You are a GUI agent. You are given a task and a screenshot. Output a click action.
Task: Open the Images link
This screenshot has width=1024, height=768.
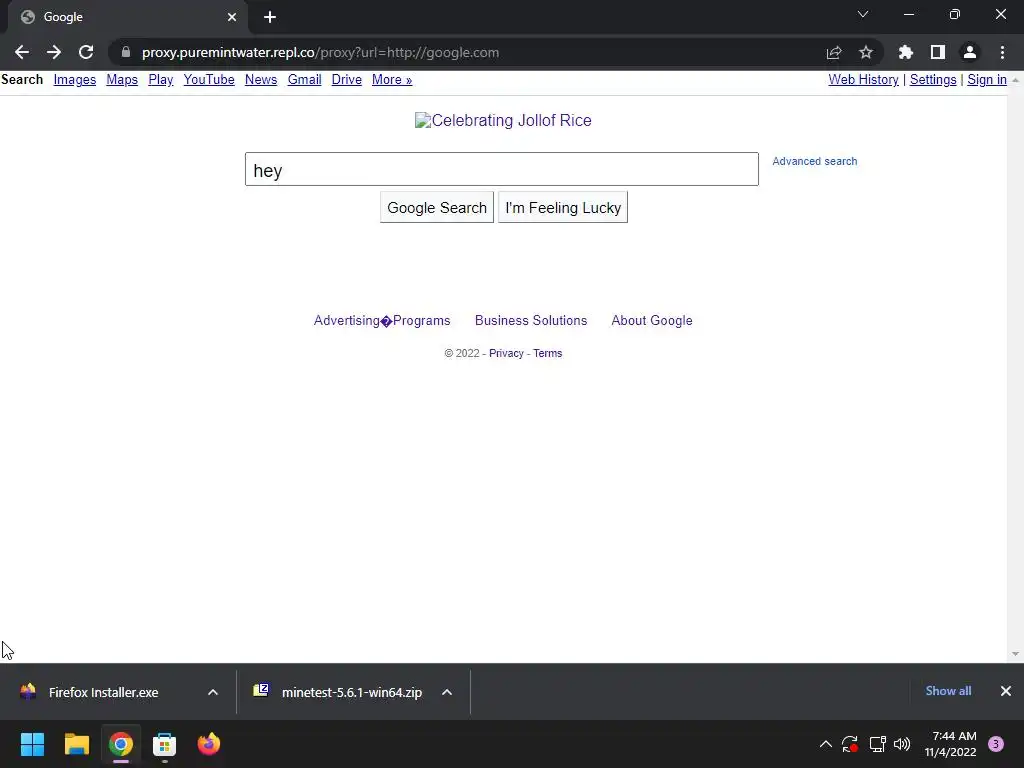(74, 80)
